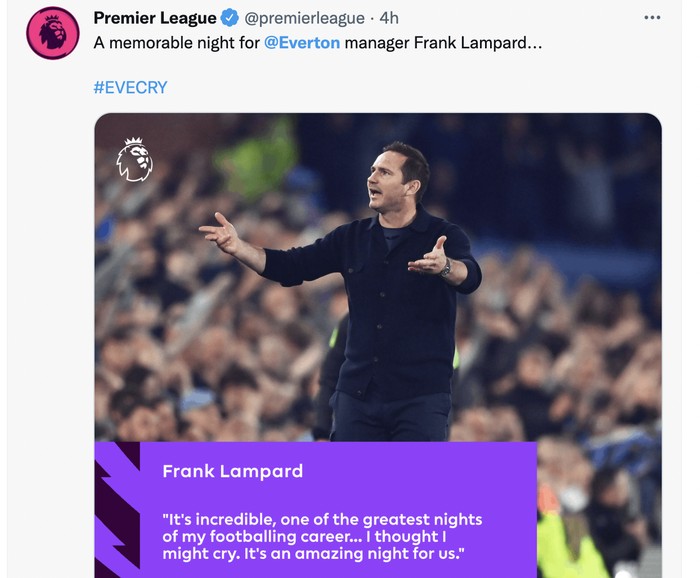Image resolution: width=700 pixels, height=578 pixels.
Task: Open the #EVECRY hashtag
Action: coord(130,87)
